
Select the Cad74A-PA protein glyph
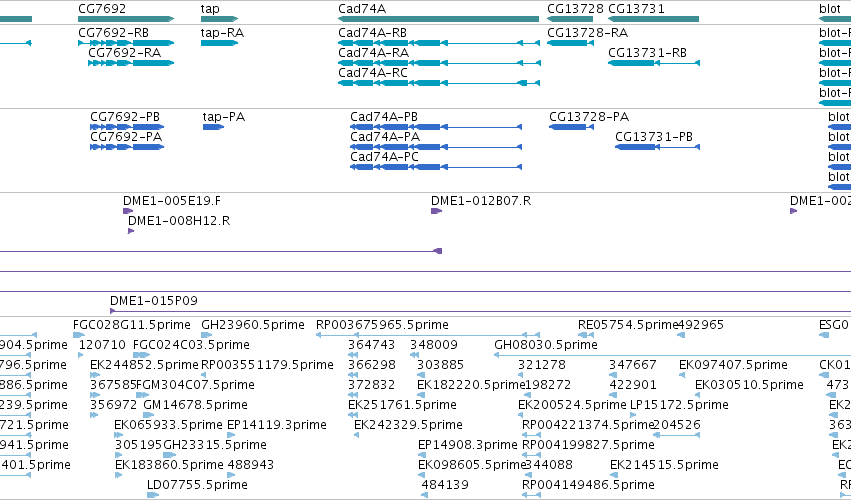[x=436, y=147]
